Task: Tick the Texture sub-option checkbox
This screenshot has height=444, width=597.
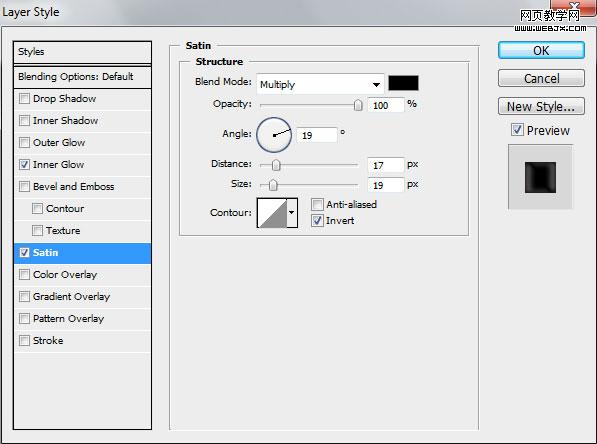Action: pos(37,230)
